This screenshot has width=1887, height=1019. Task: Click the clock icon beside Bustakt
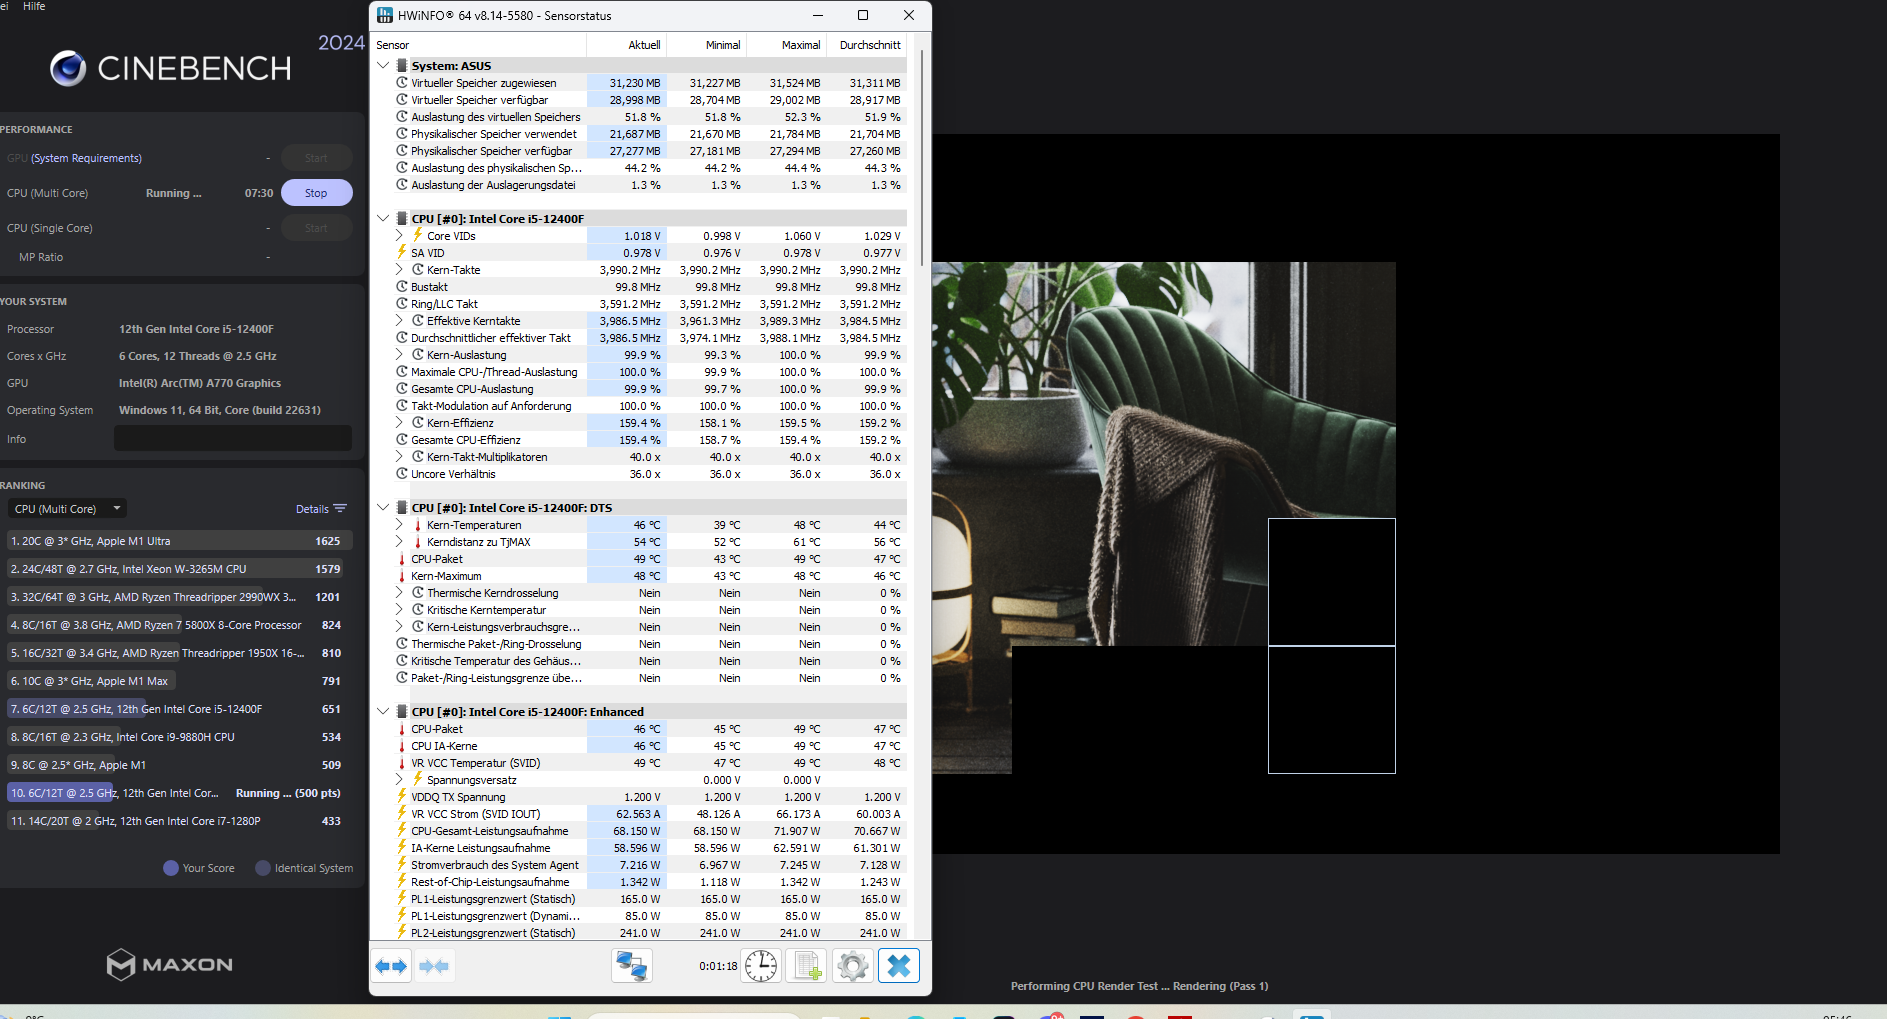(402, 287)
